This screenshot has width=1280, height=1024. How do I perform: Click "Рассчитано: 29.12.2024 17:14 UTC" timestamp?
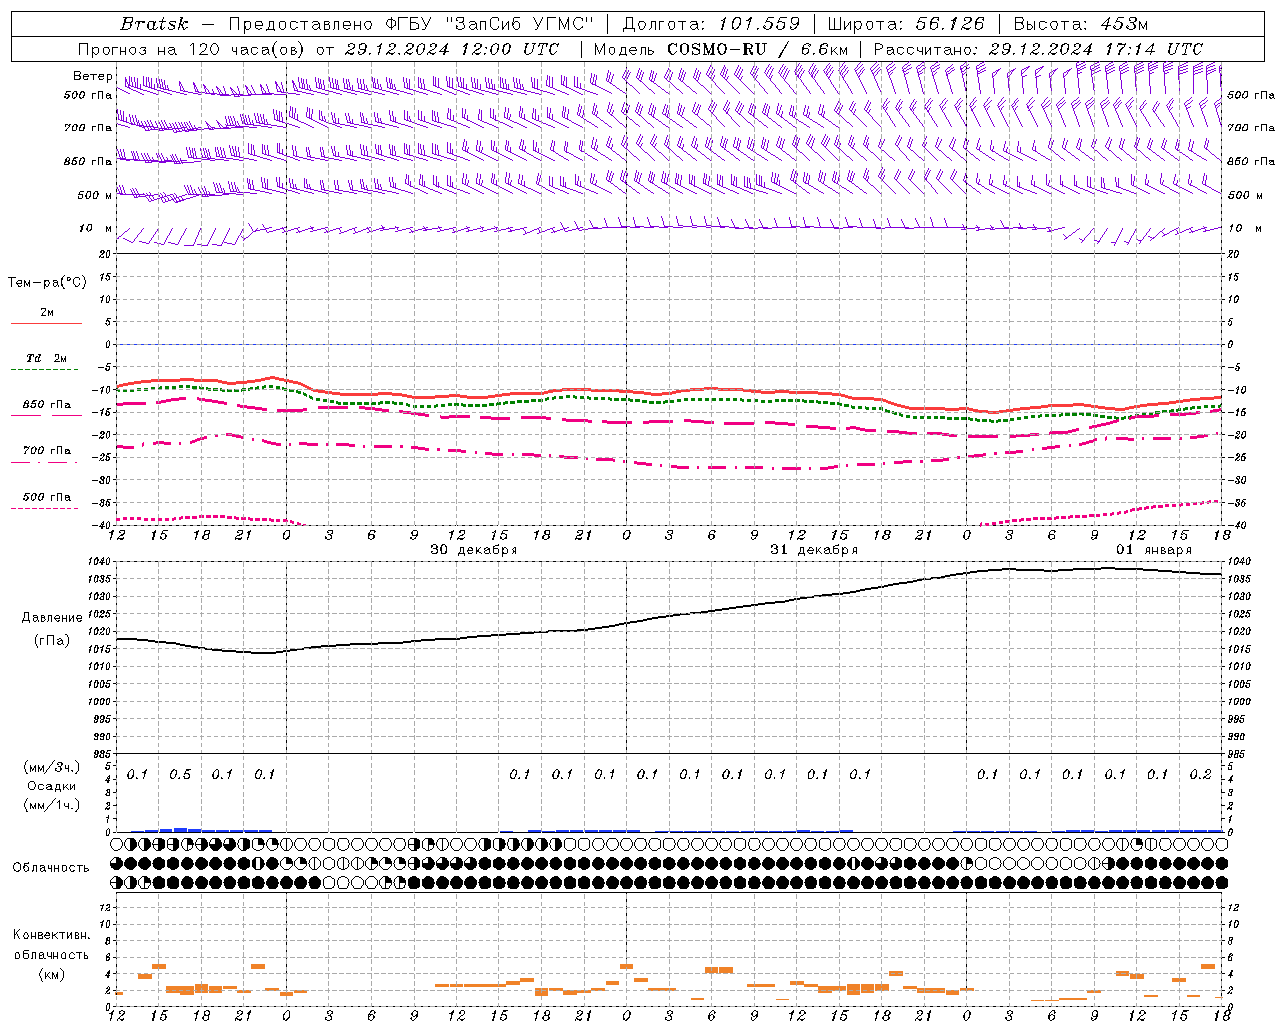coord(1038,49)
